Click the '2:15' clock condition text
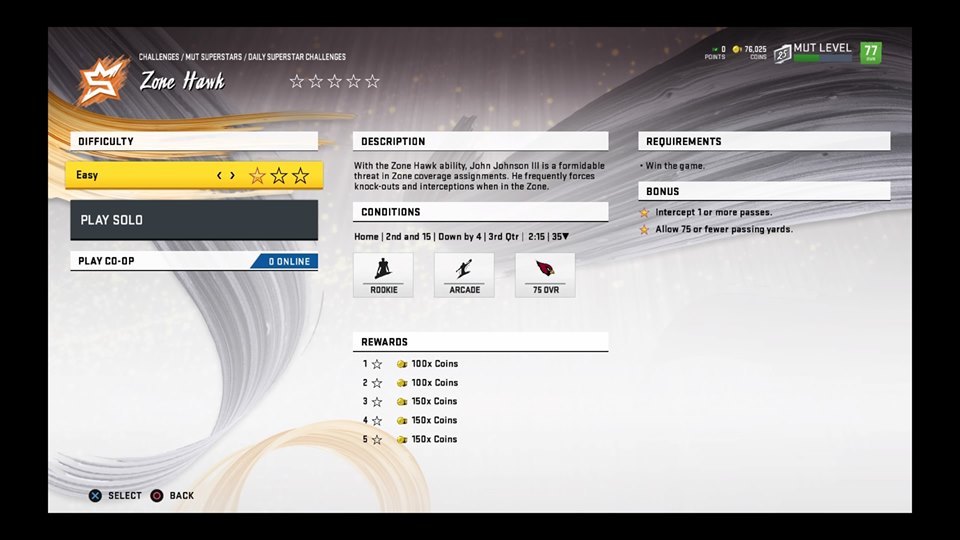Viewport: 960px width, 540px height. click(x=536, y=236)
